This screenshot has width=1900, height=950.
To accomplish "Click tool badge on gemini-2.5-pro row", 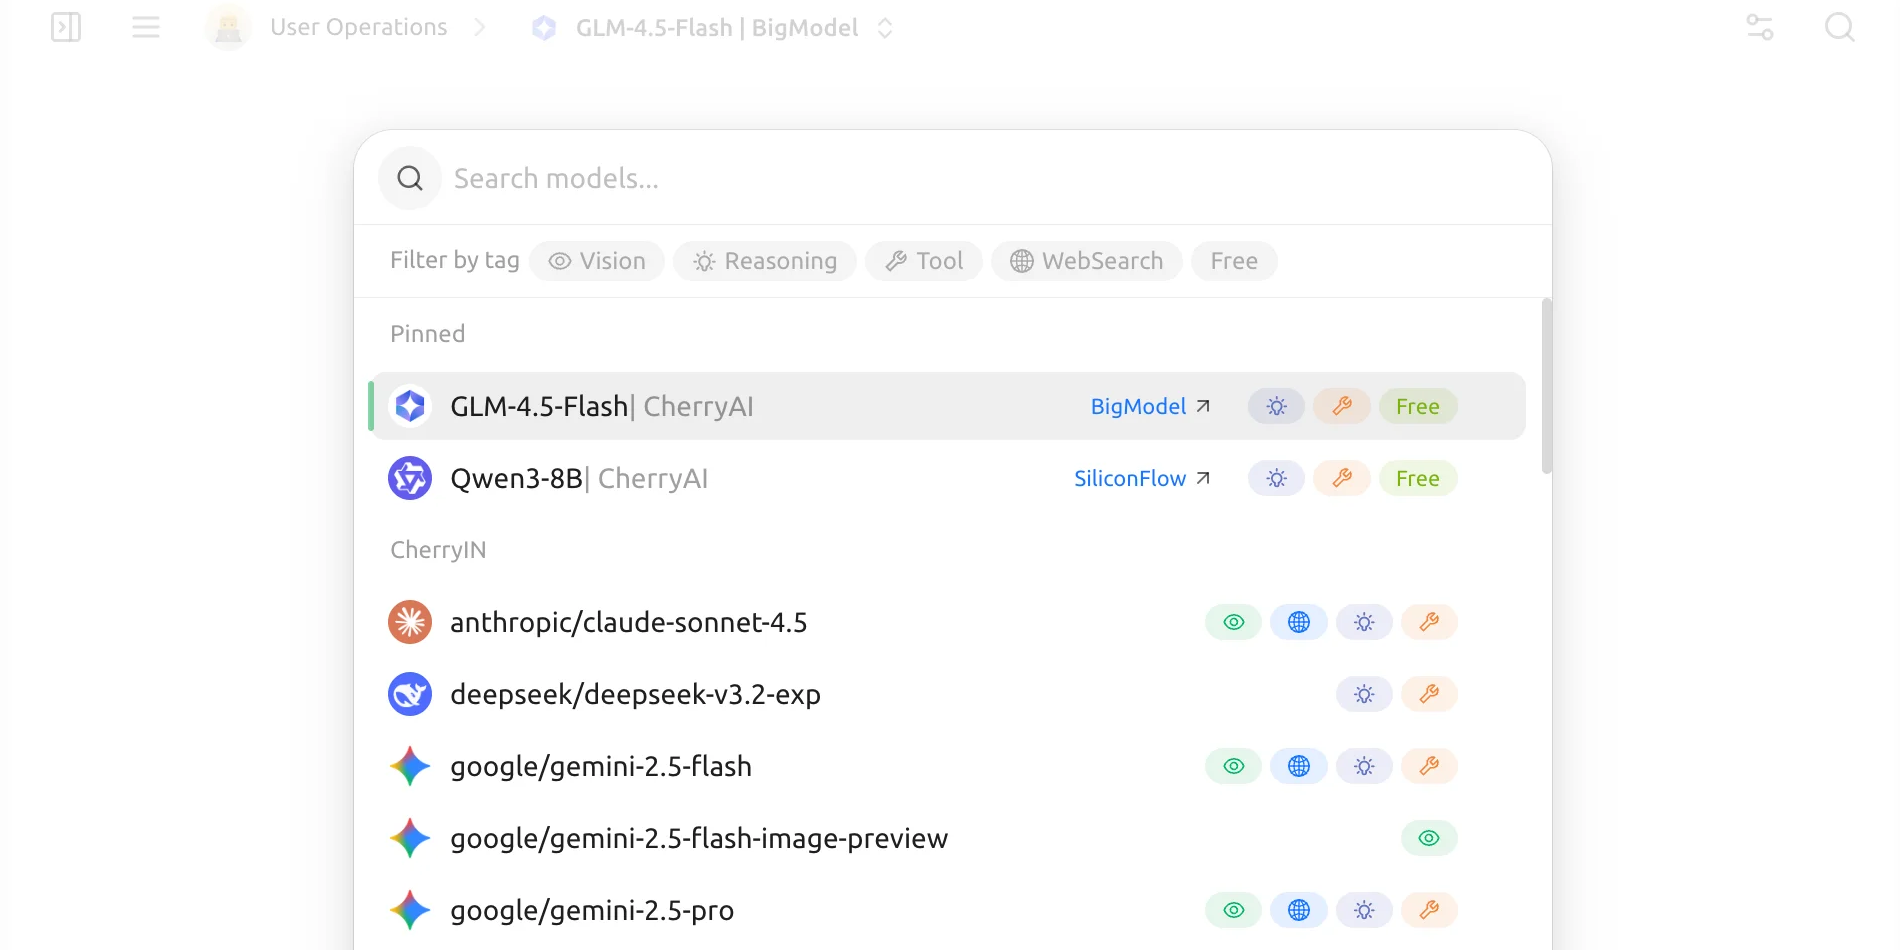I will click(1429, 910).
